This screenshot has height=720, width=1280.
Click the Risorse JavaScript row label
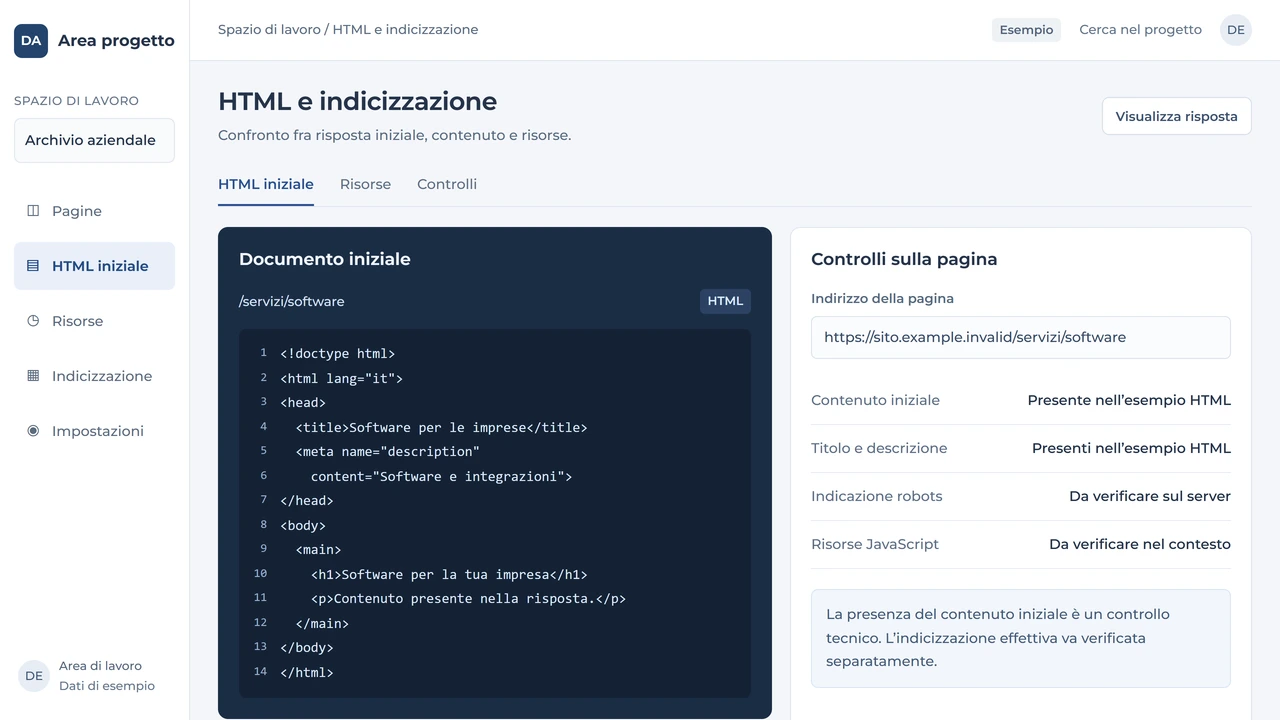click(875, 544)
